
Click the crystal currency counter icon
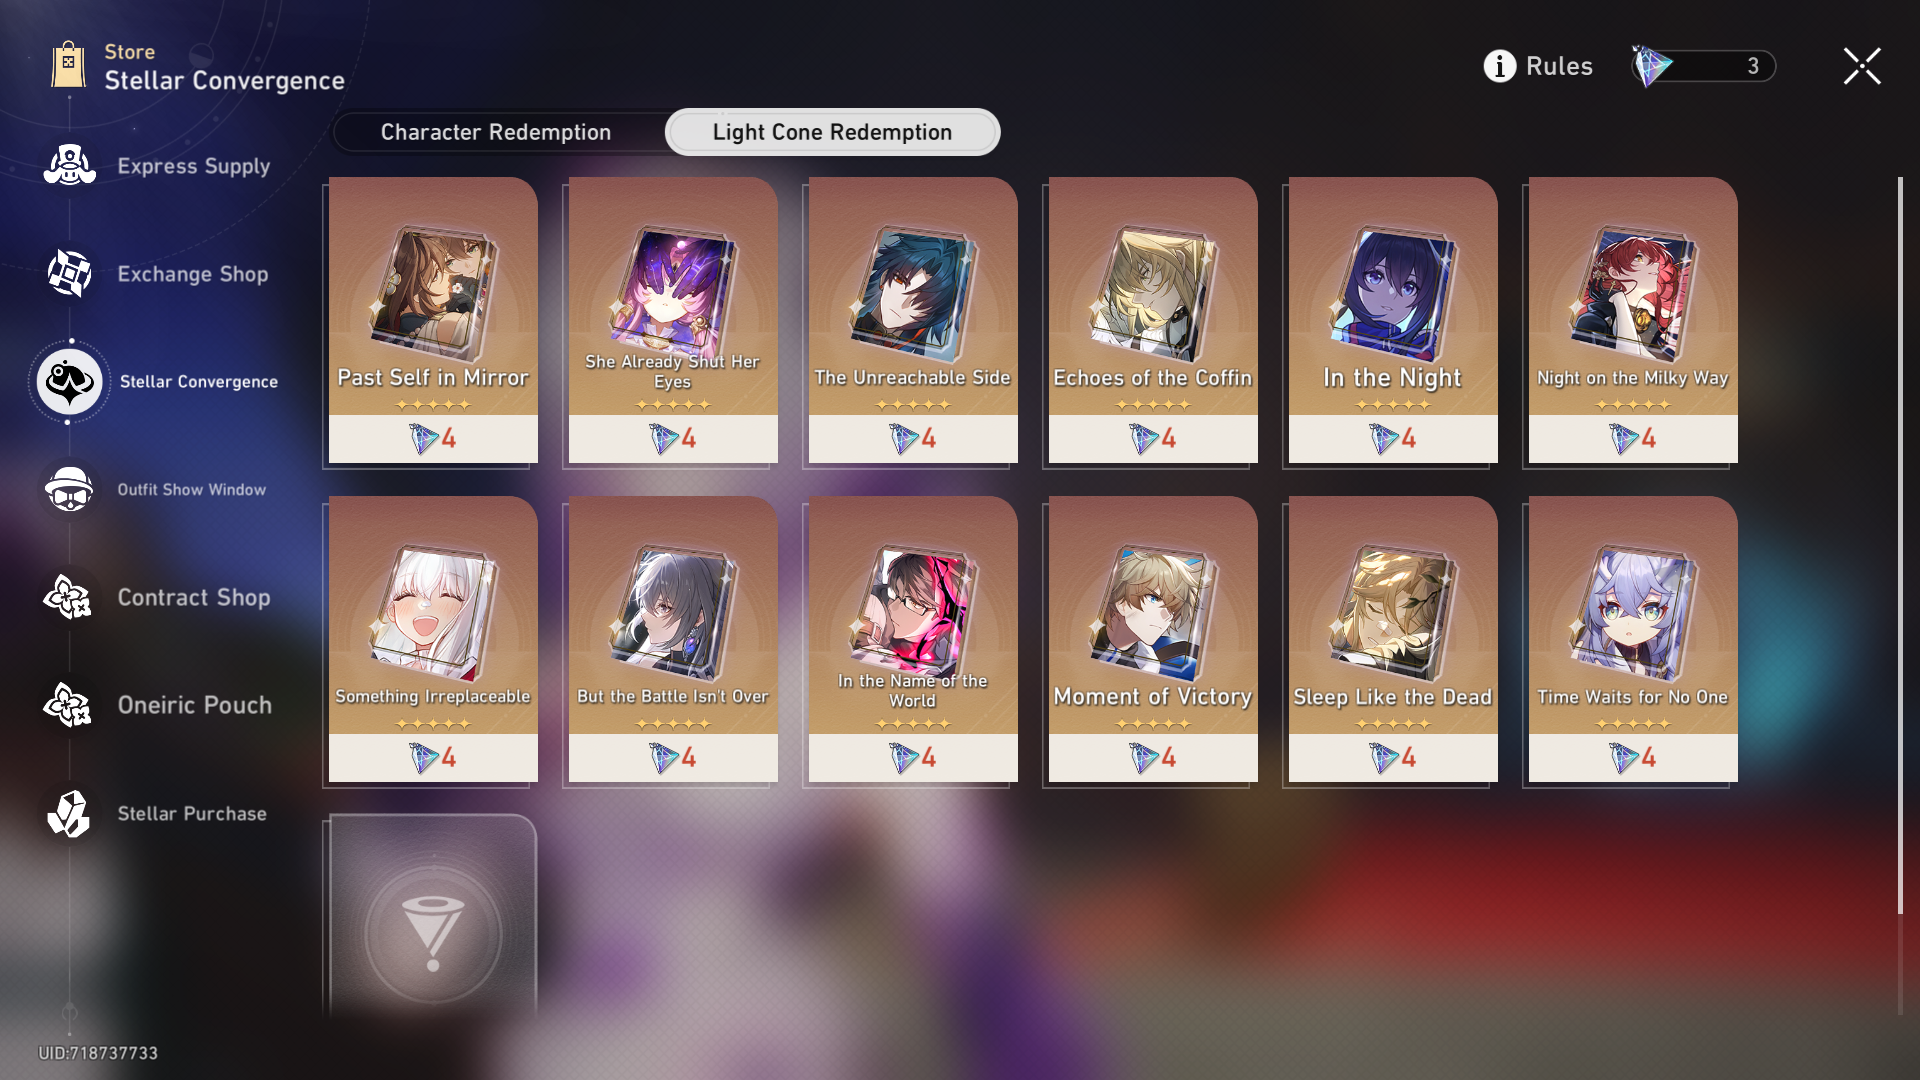click(1651, 66)
